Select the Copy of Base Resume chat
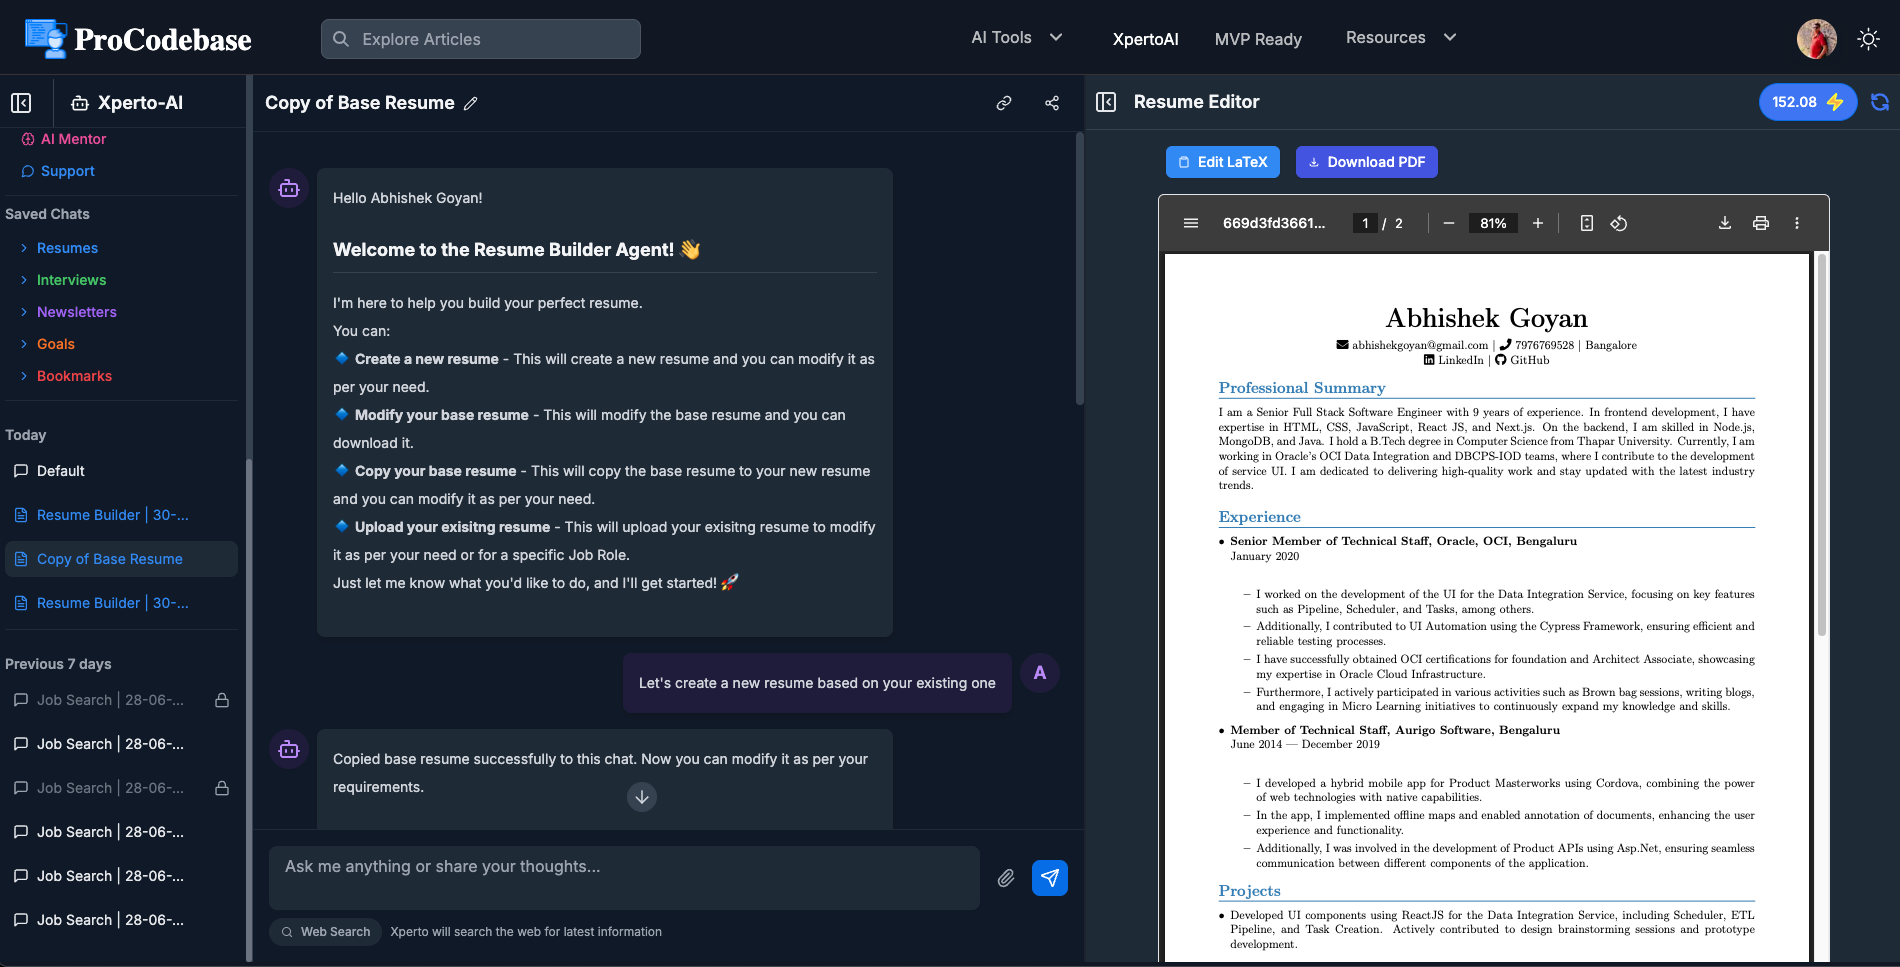The image size is (1900, 967). click(121, 559)
